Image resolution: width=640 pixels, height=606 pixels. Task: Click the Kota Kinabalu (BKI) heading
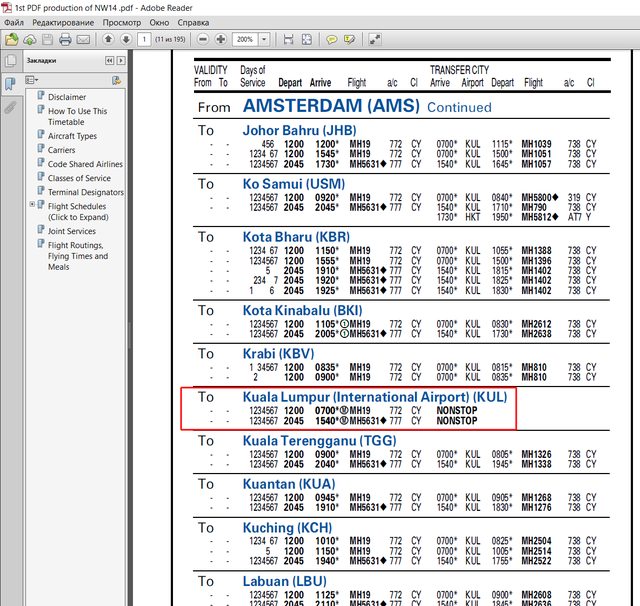point(302,310)
